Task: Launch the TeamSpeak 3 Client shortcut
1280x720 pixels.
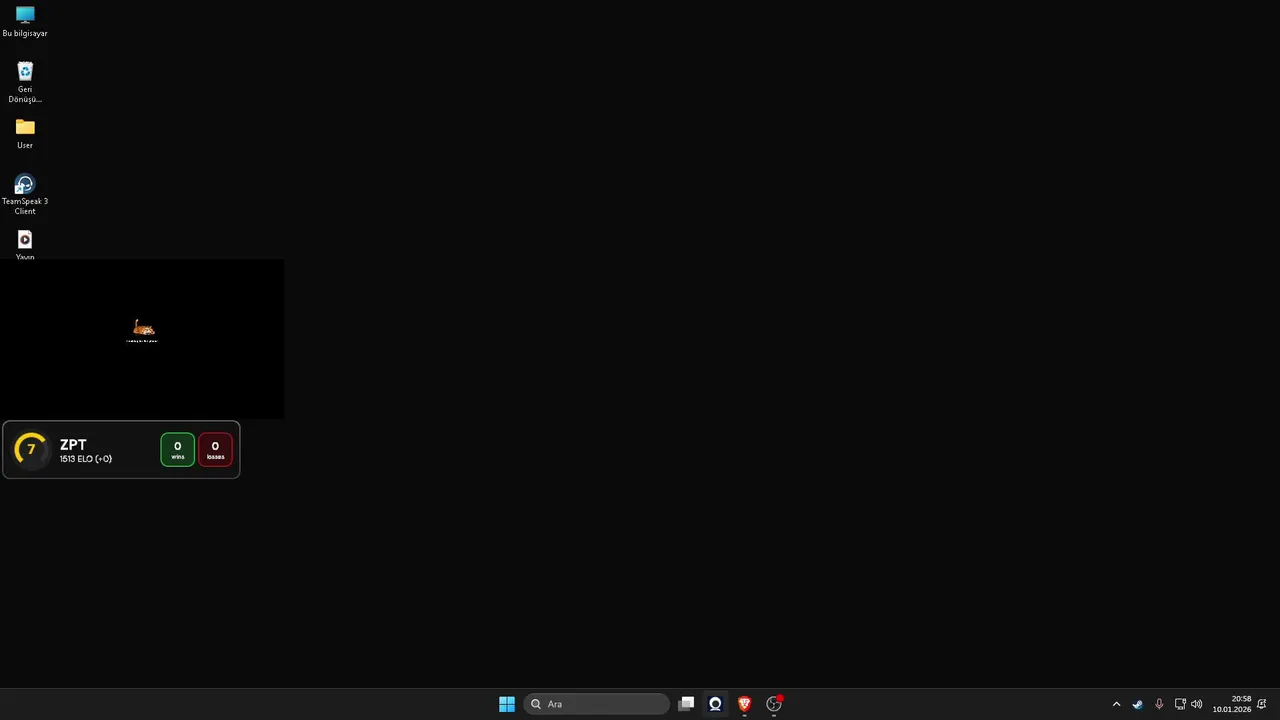Action: (25, 194)
